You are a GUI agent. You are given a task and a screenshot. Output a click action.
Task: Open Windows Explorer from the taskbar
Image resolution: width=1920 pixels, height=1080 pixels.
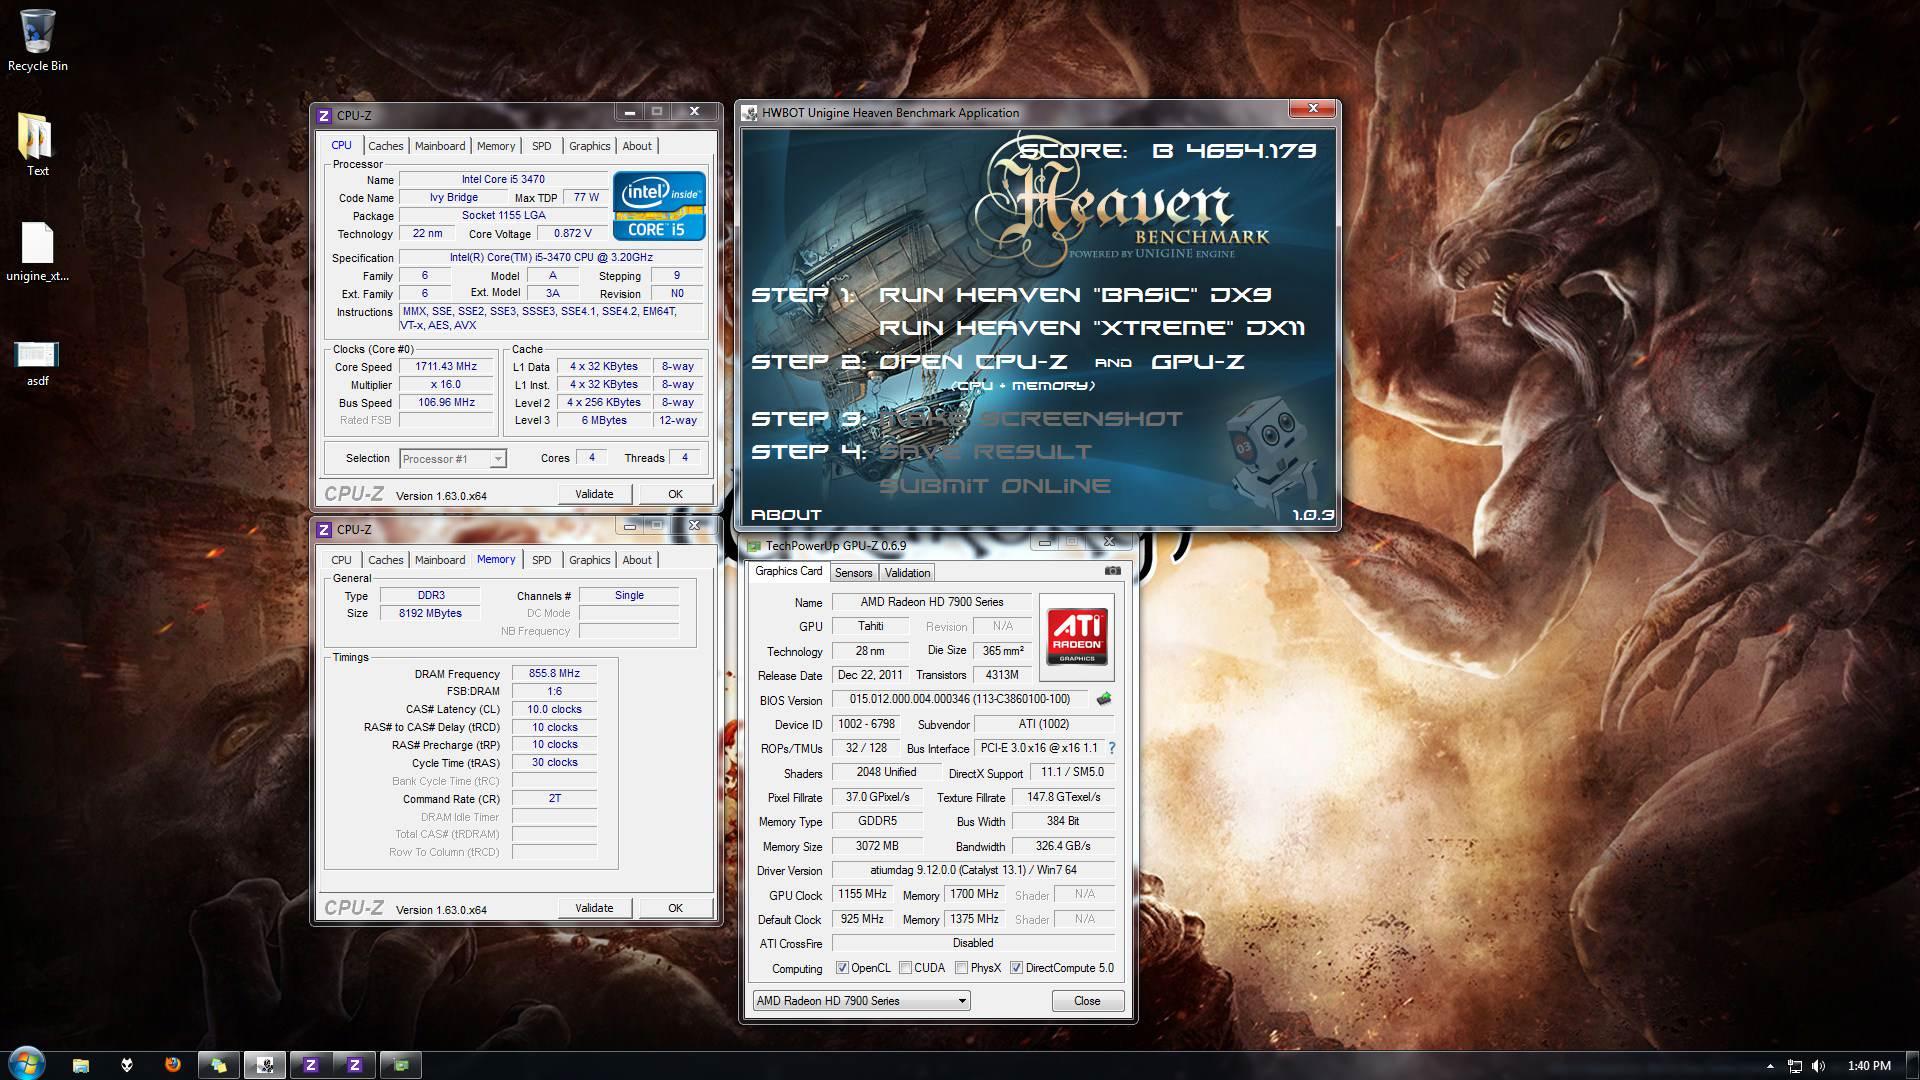[81, 1065]
